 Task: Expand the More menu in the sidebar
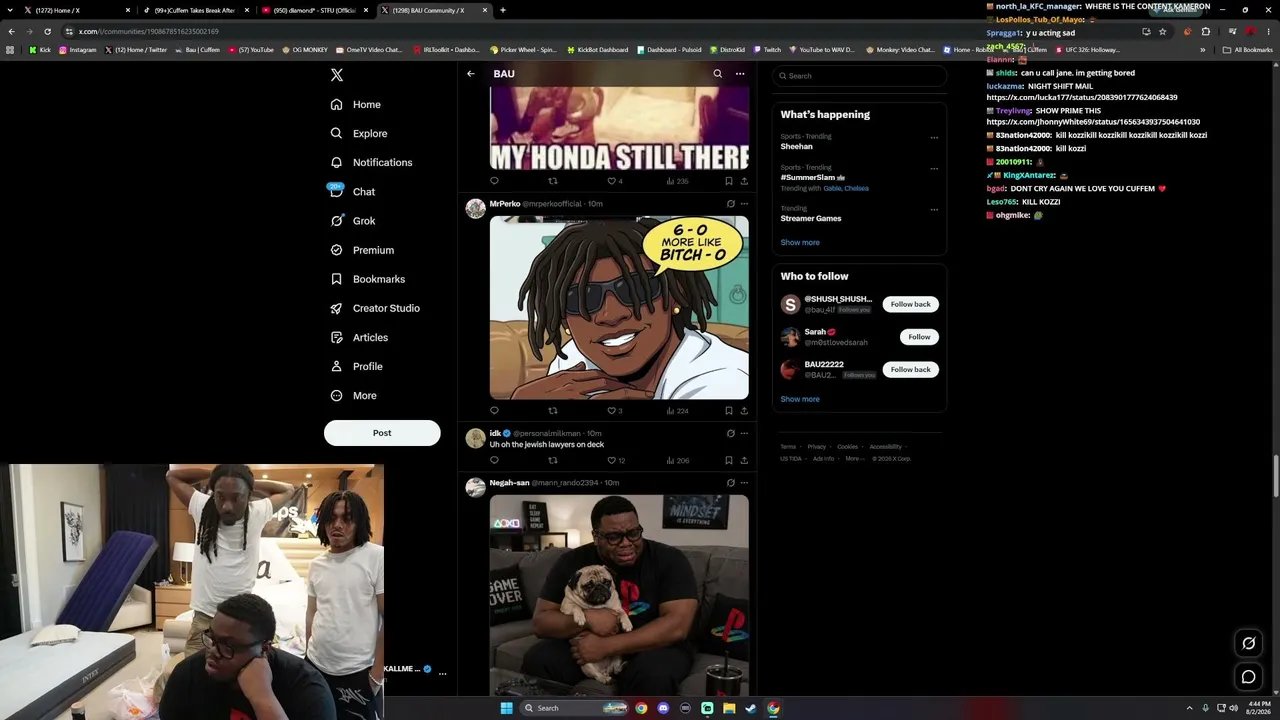(354, 395)
